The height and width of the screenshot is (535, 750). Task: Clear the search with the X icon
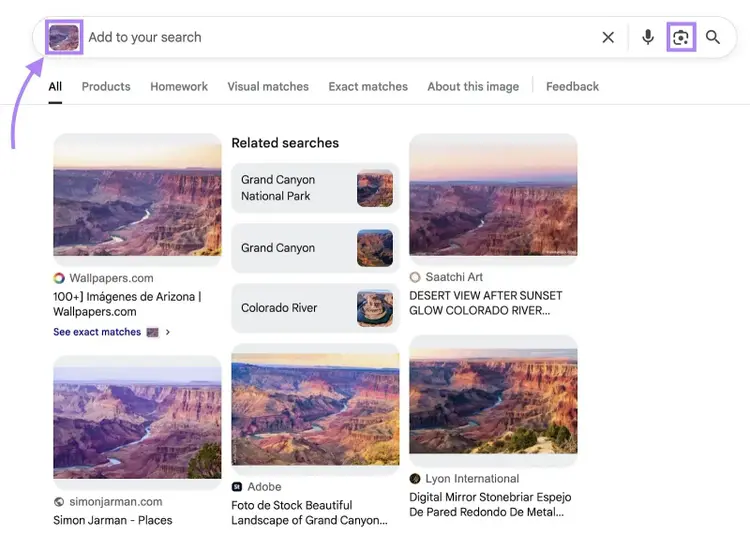[x=608, y=37]
